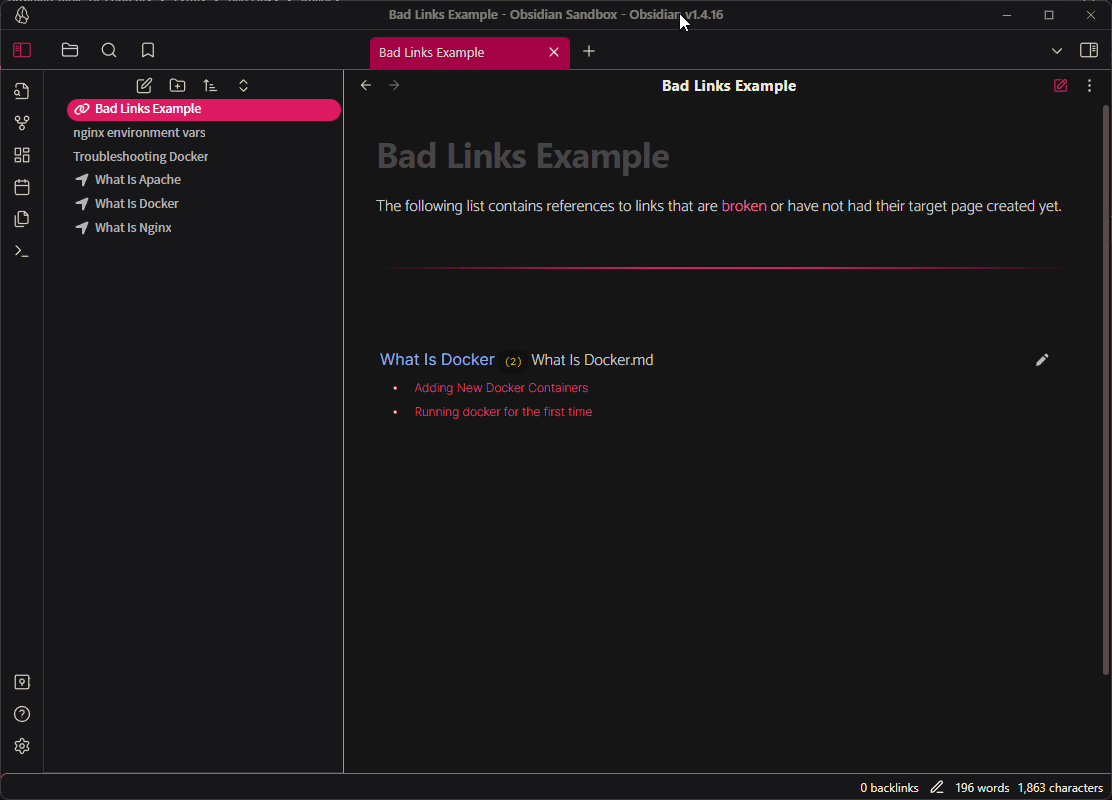Open the blue What Is Docker link

(x=437, y=360)
